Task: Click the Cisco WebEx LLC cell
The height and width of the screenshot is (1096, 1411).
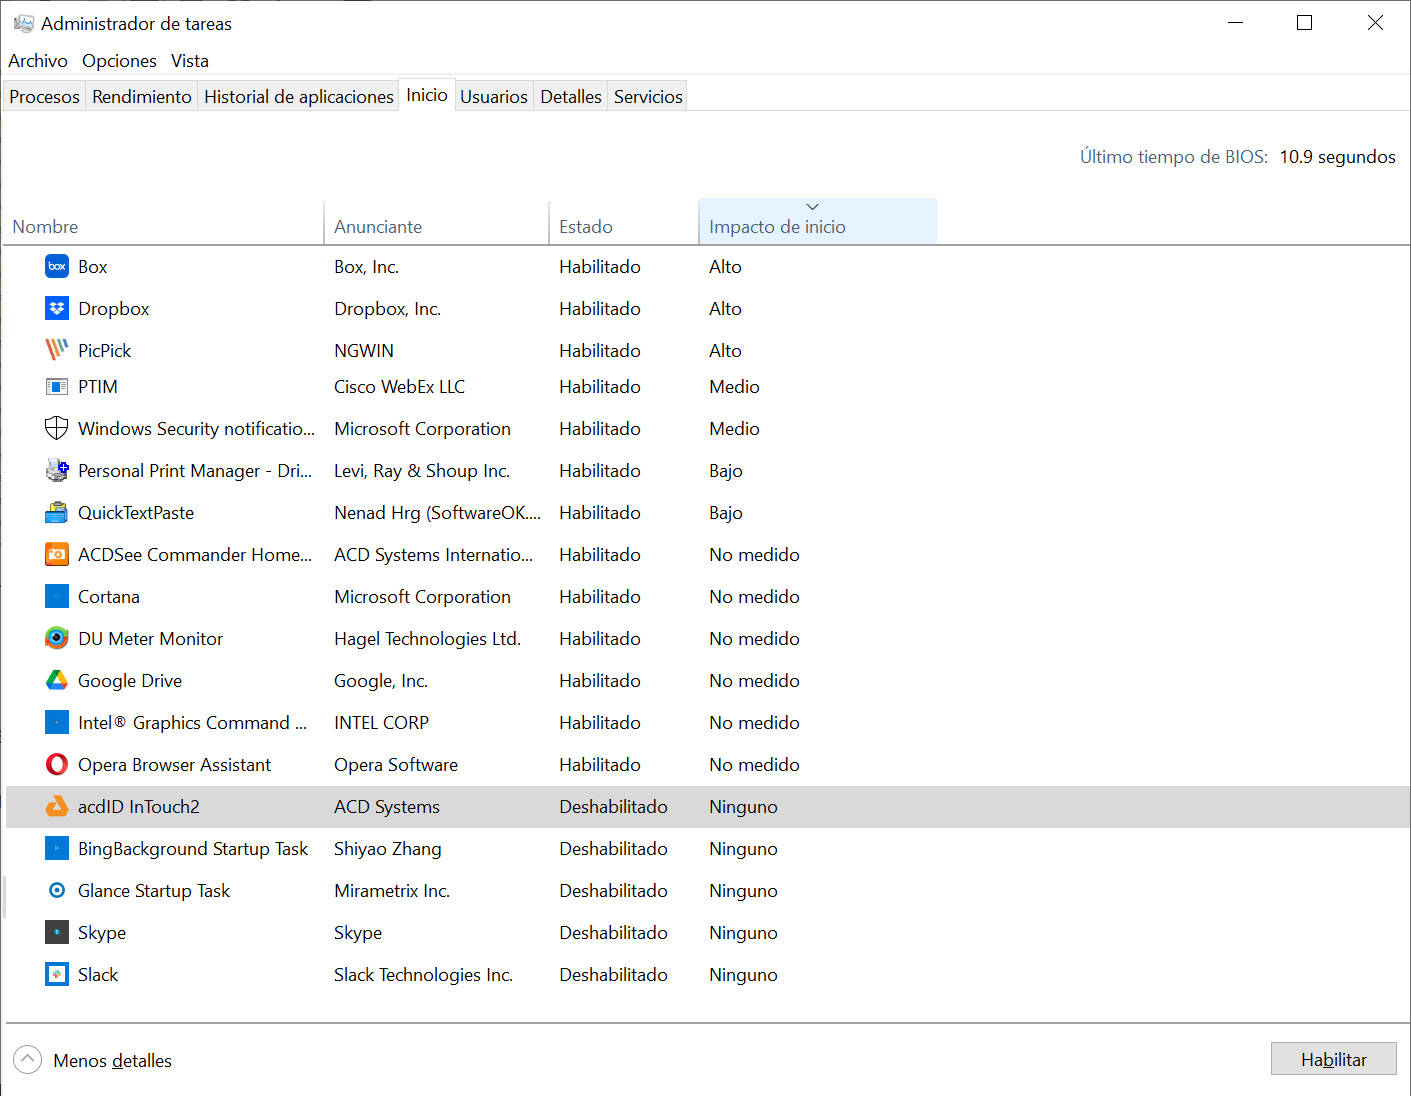Action: point(399,387)
